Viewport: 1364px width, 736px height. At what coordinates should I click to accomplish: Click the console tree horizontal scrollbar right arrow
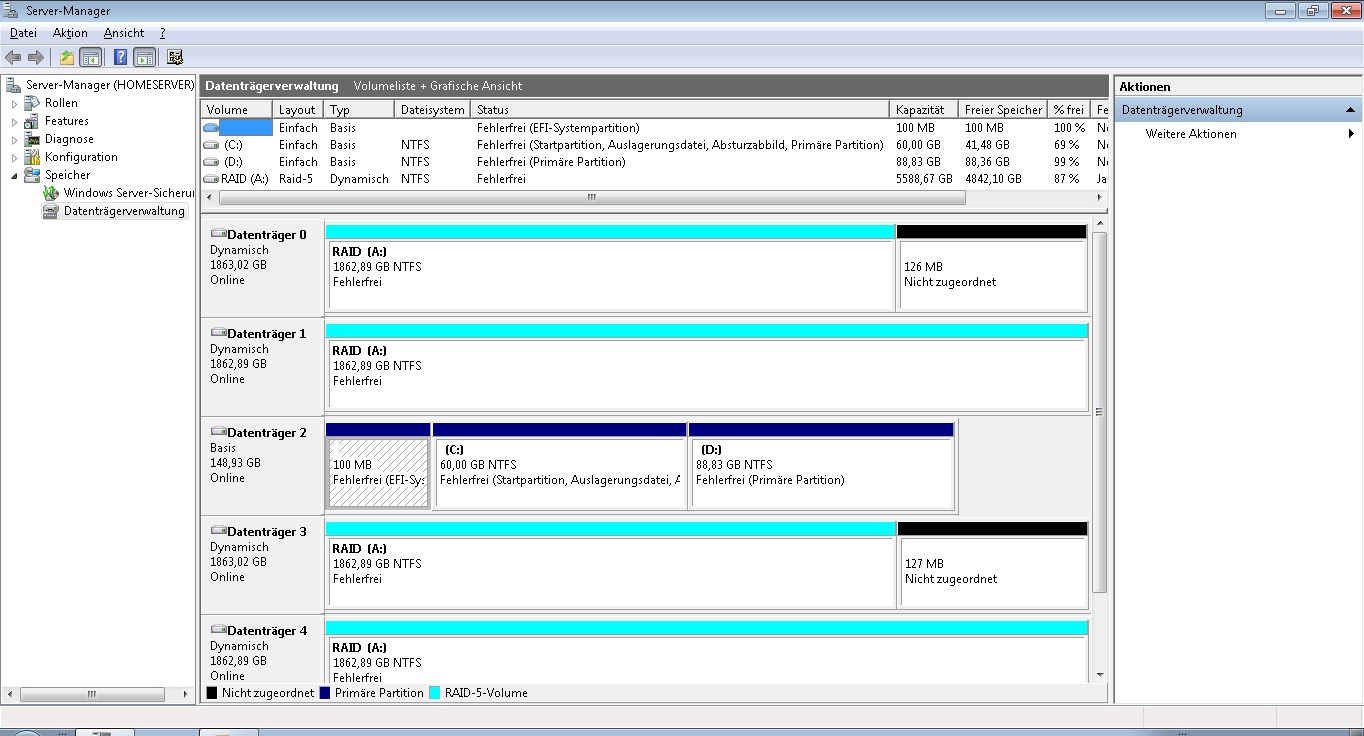click(186, 694)
